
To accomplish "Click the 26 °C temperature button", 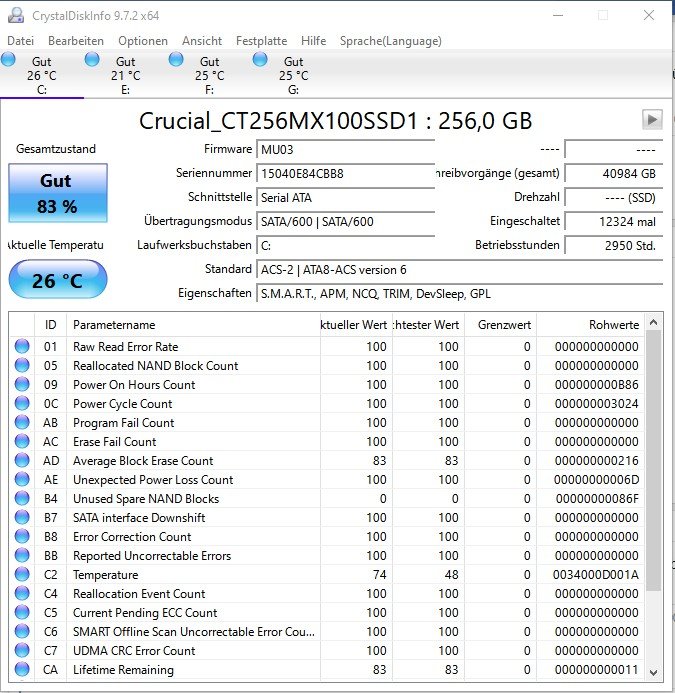I will [x=57, y=279].
